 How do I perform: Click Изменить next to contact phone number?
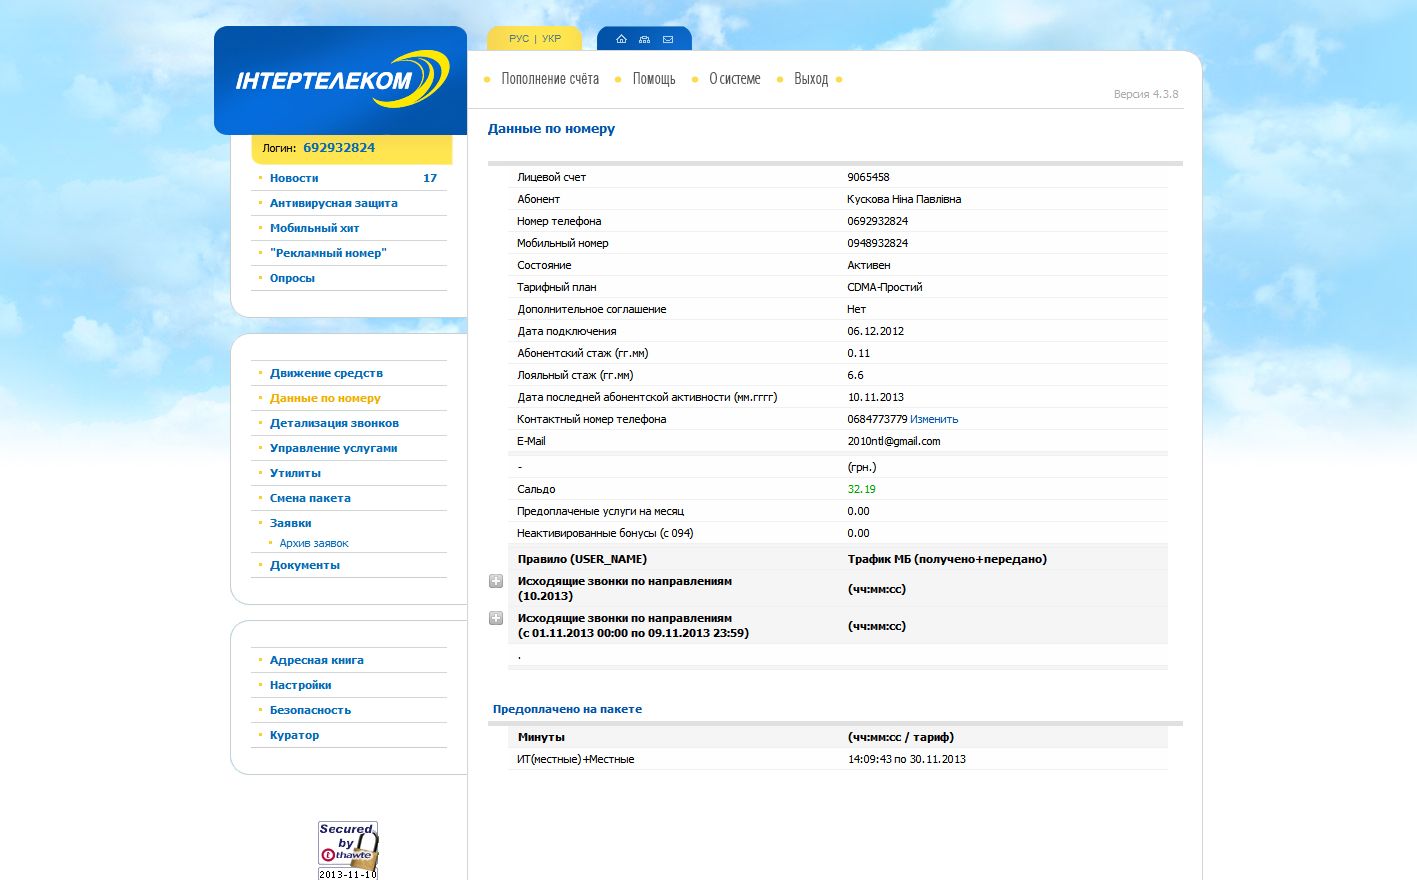point(934,419)
